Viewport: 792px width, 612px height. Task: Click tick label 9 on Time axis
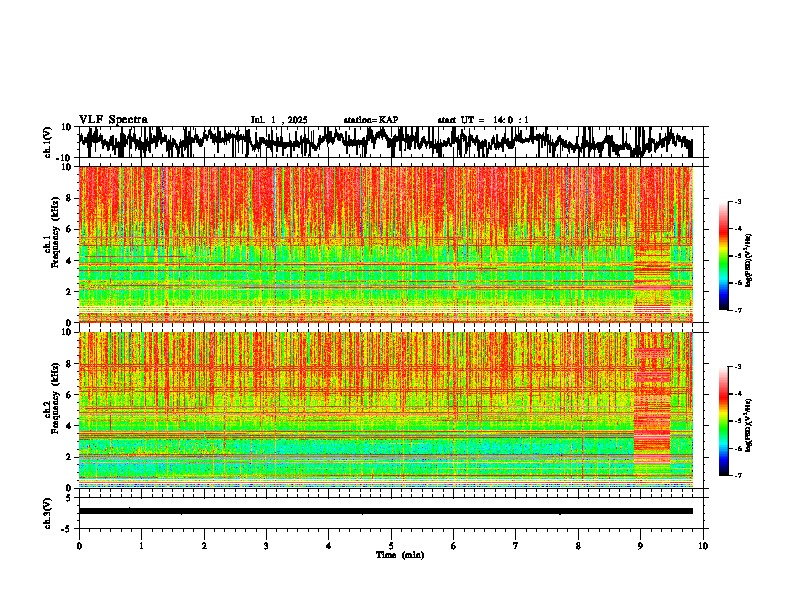pyautogui.click(x=640, y=546)
